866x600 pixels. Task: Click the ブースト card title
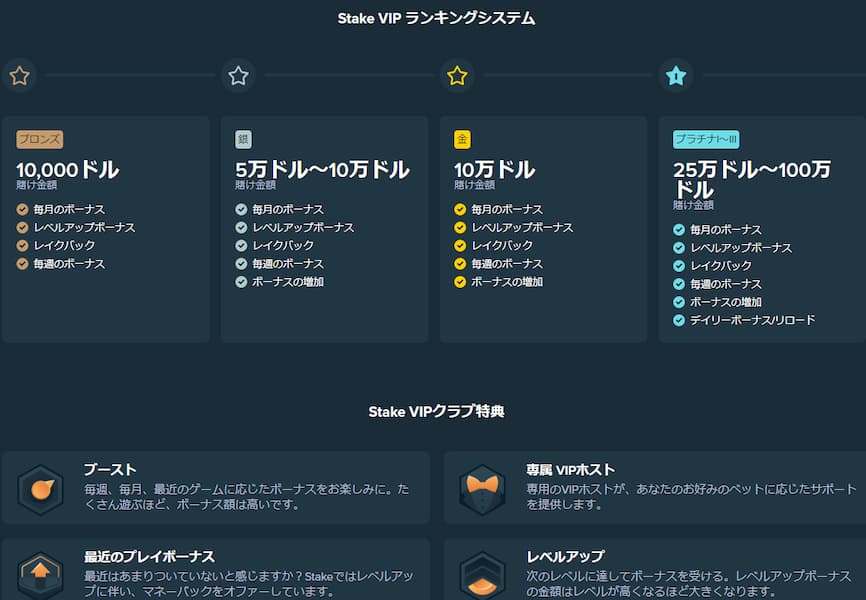click(110, 470)
